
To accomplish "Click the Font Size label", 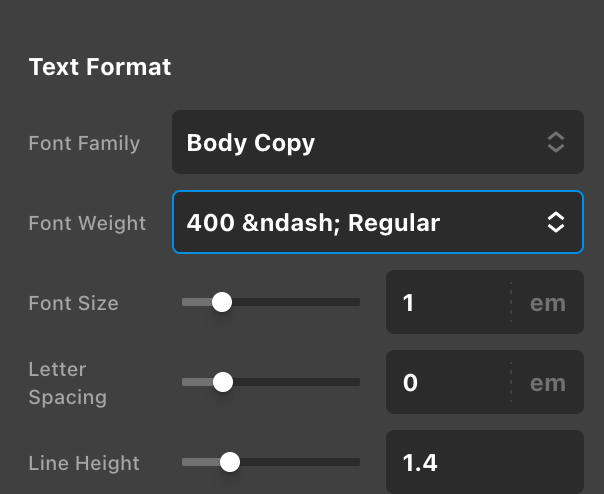I will 73,303.
